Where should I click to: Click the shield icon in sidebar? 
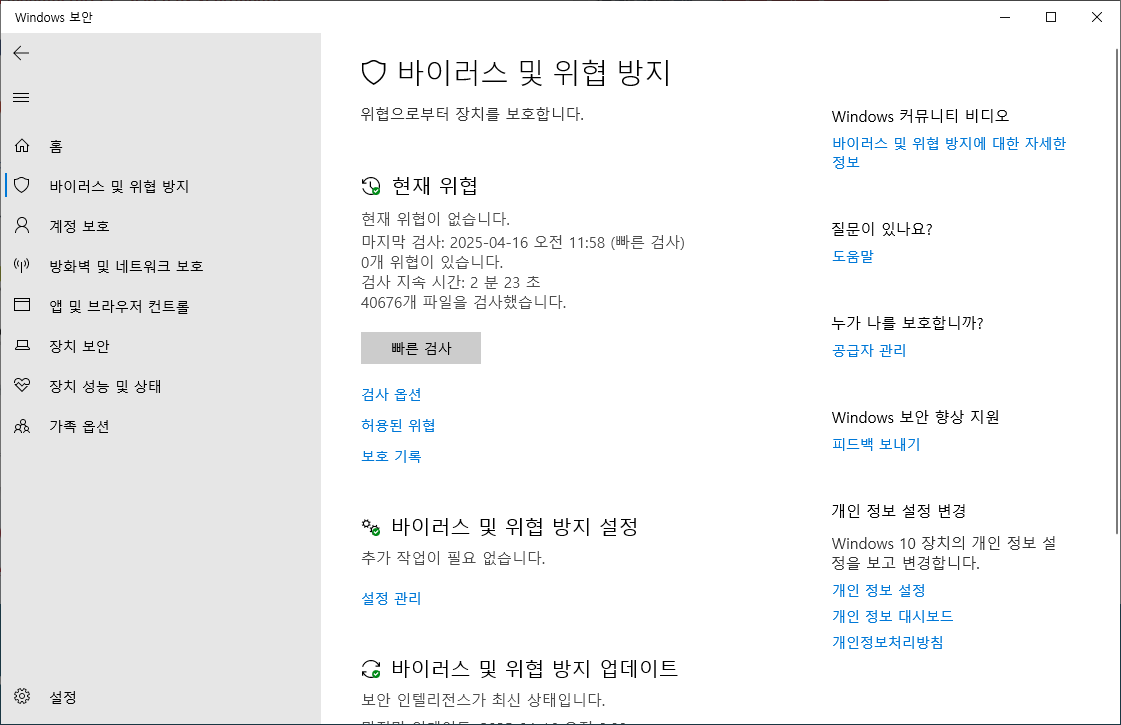coord(22,186)
